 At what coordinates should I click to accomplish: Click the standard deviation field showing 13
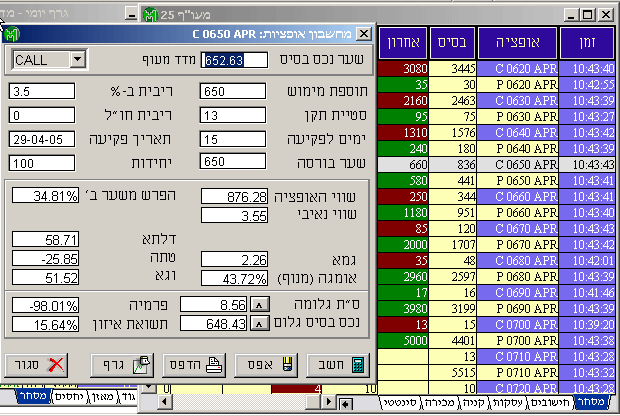point(234,115)
